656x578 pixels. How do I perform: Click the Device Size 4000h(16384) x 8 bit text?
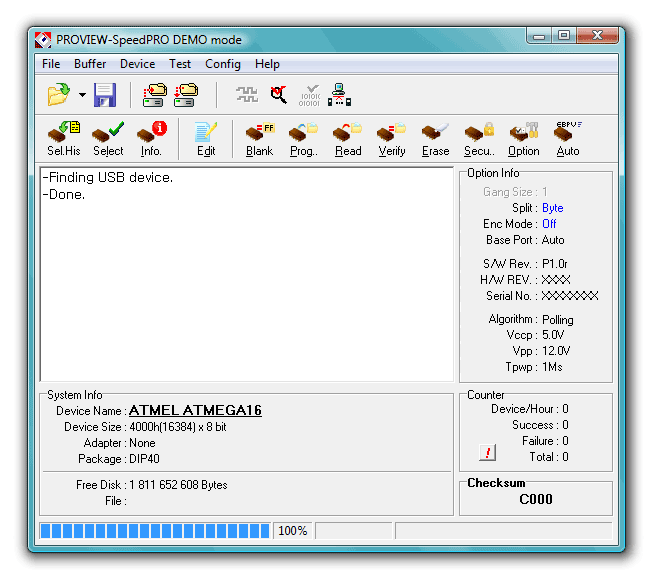[178, 427]
